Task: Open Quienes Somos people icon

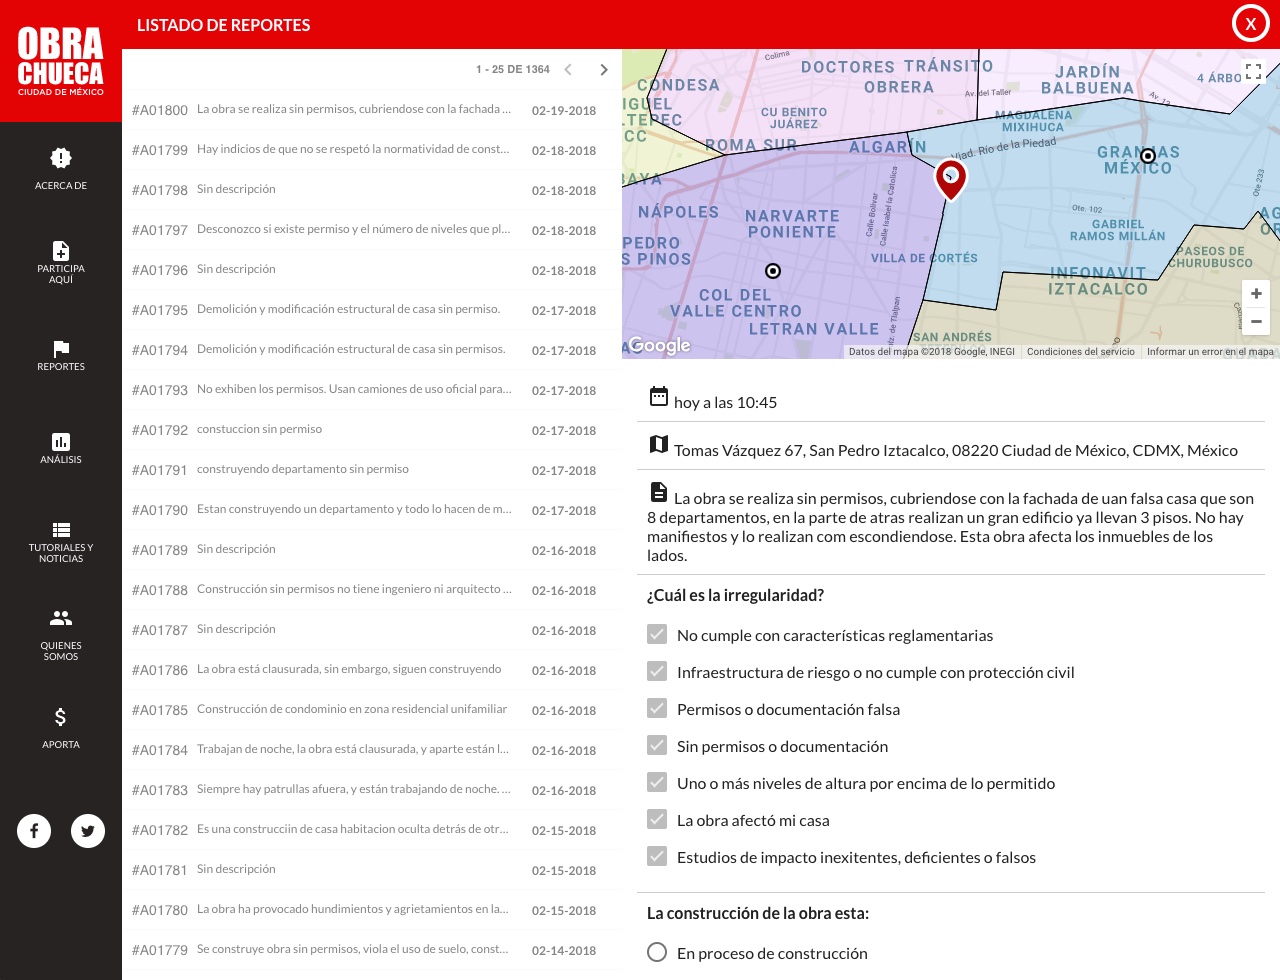Action: click(x=61, y=618)
